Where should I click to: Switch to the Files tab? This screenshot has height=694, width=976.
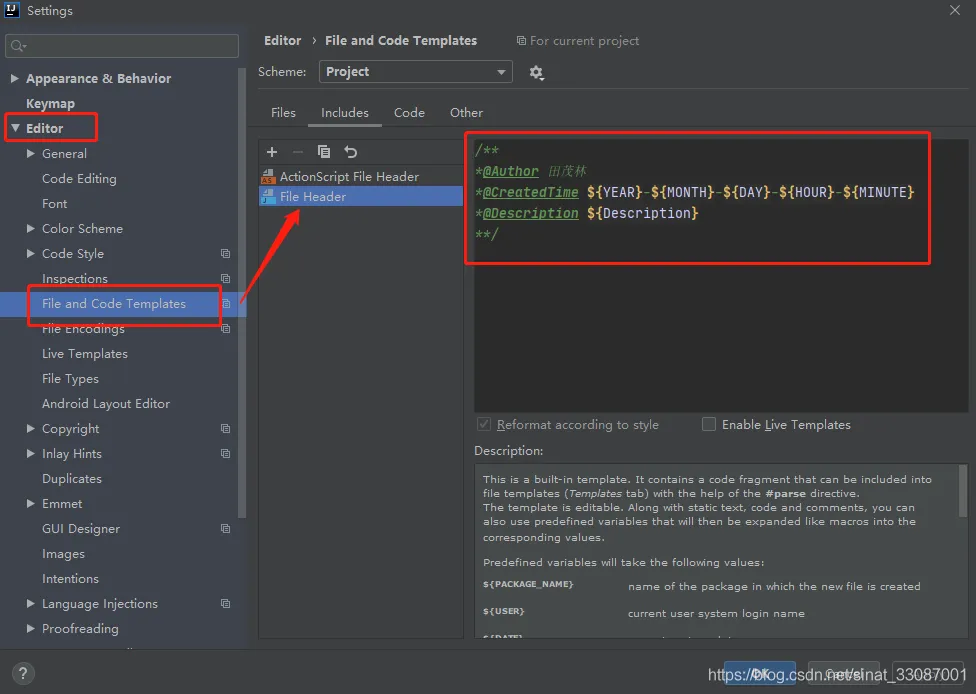click(x=283, y=113)
